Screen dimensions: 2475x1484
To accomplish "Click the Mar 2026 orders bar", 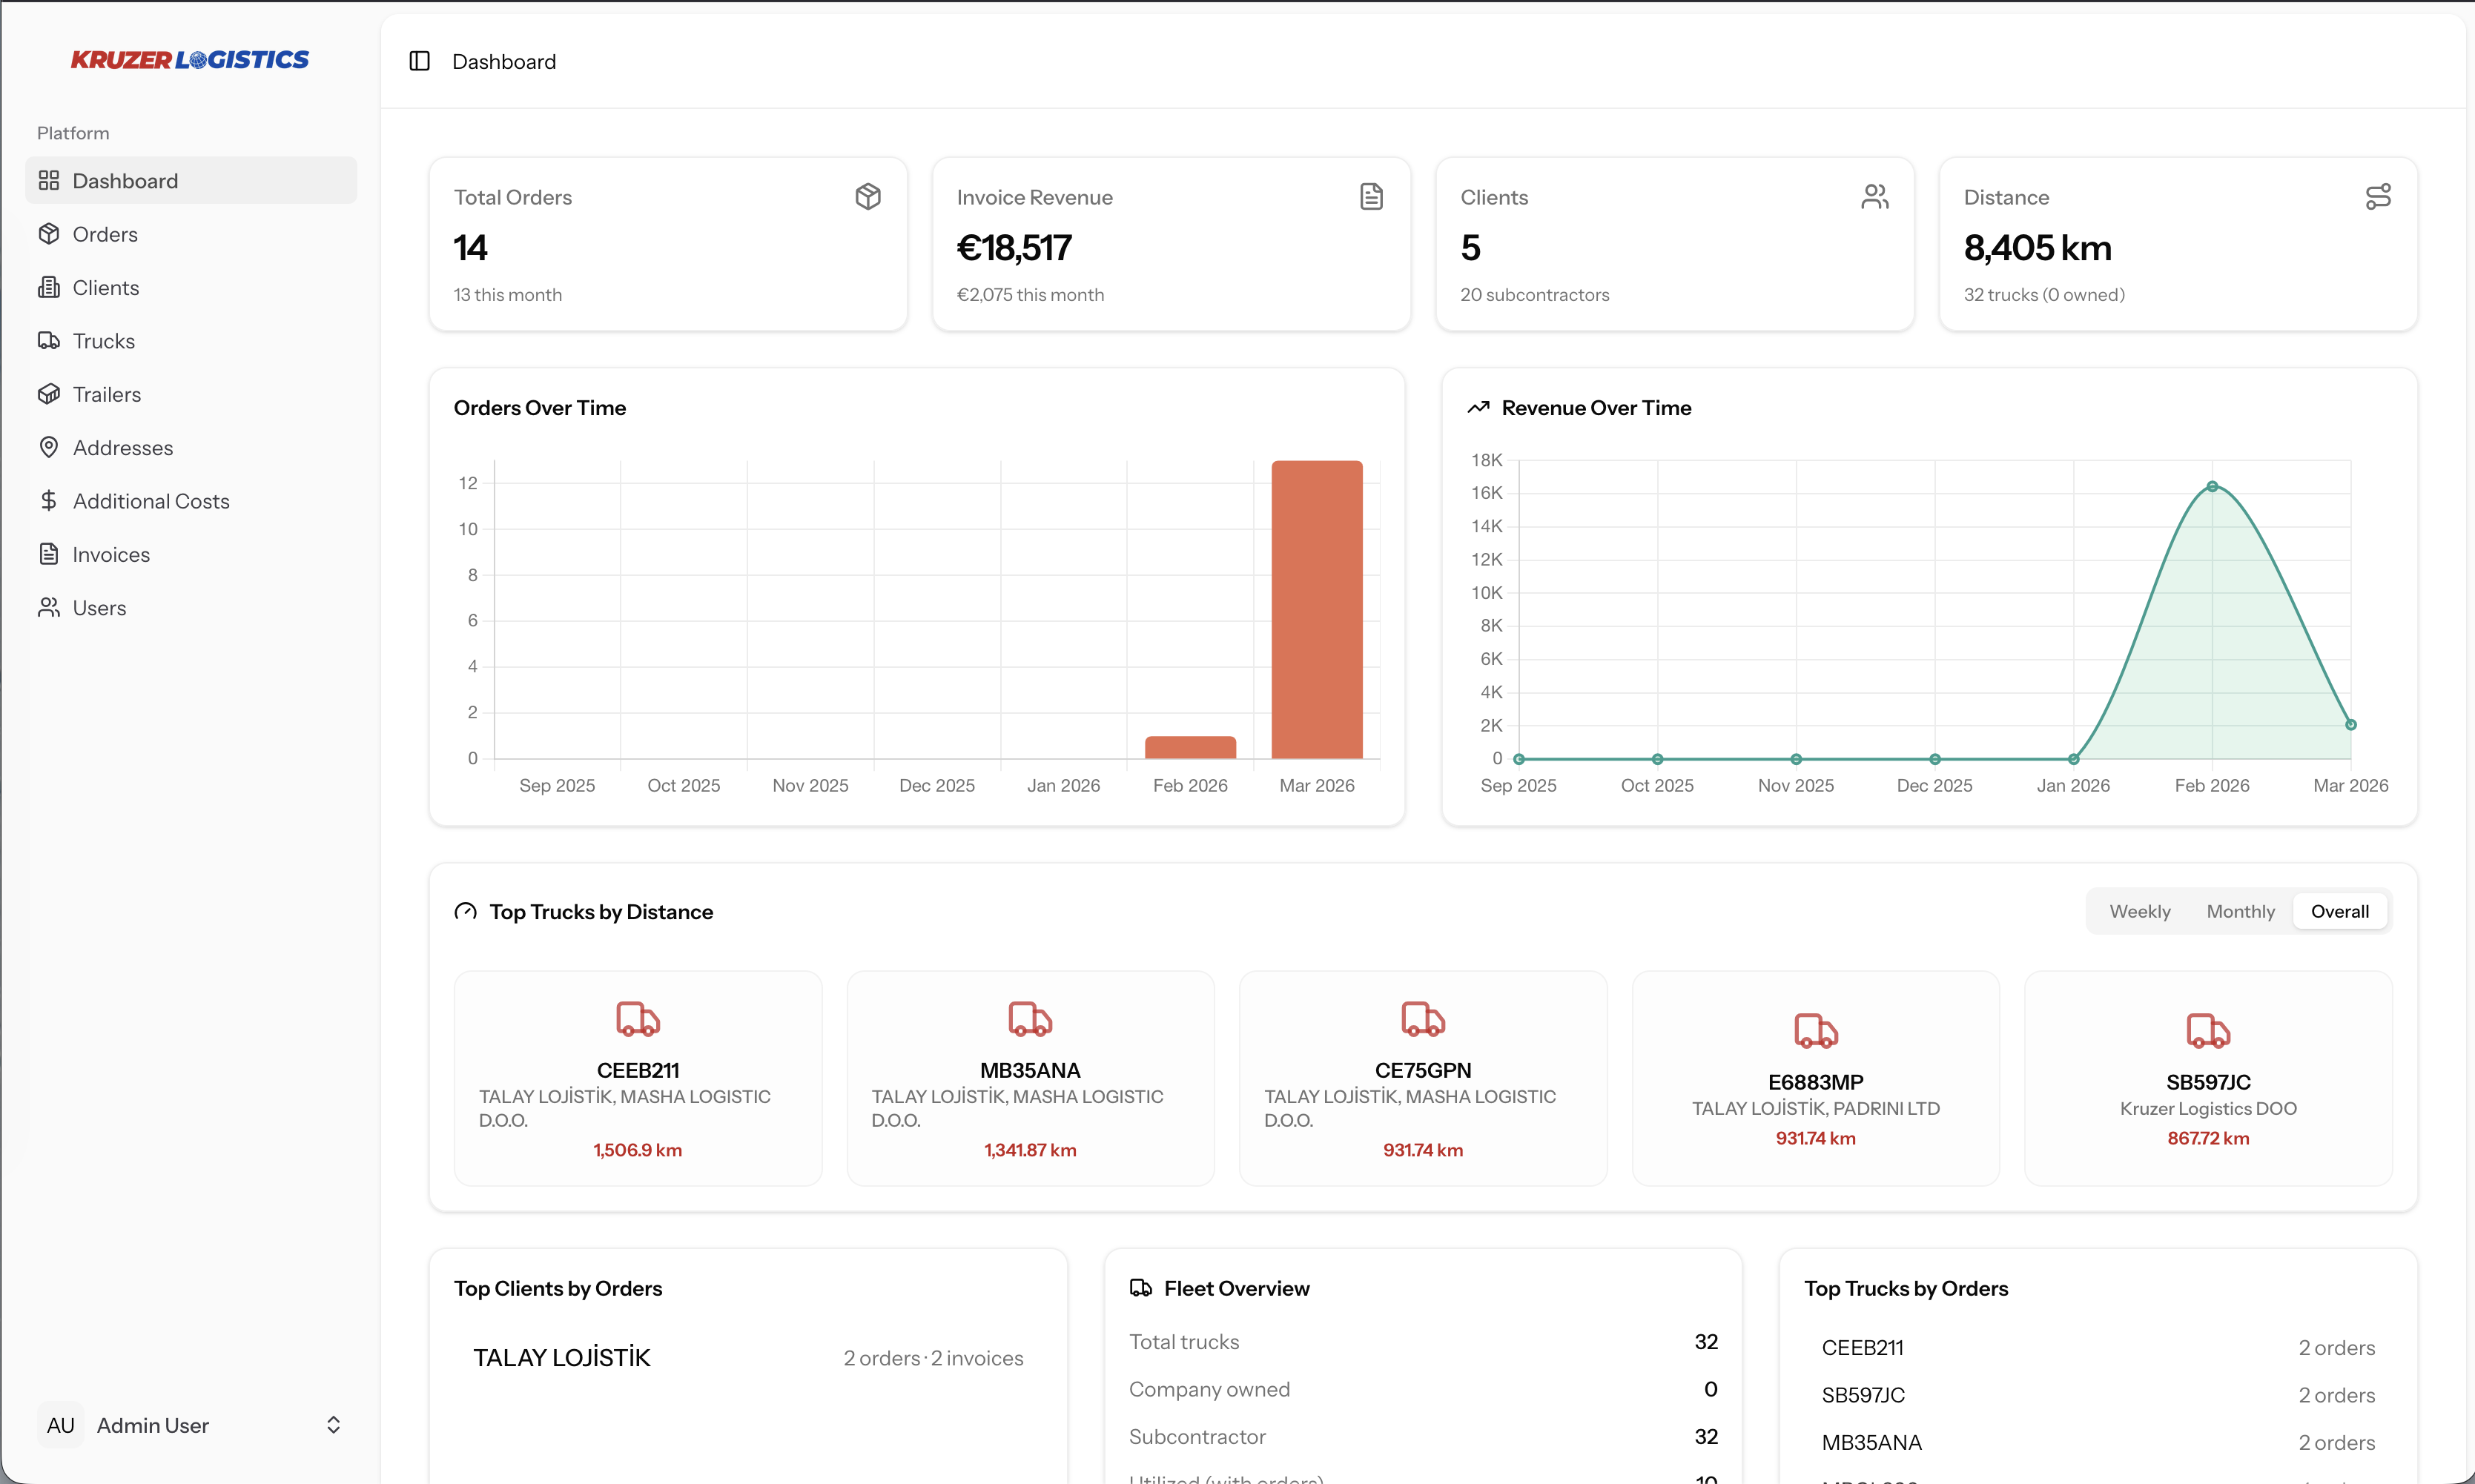I will click(1316, 609).
